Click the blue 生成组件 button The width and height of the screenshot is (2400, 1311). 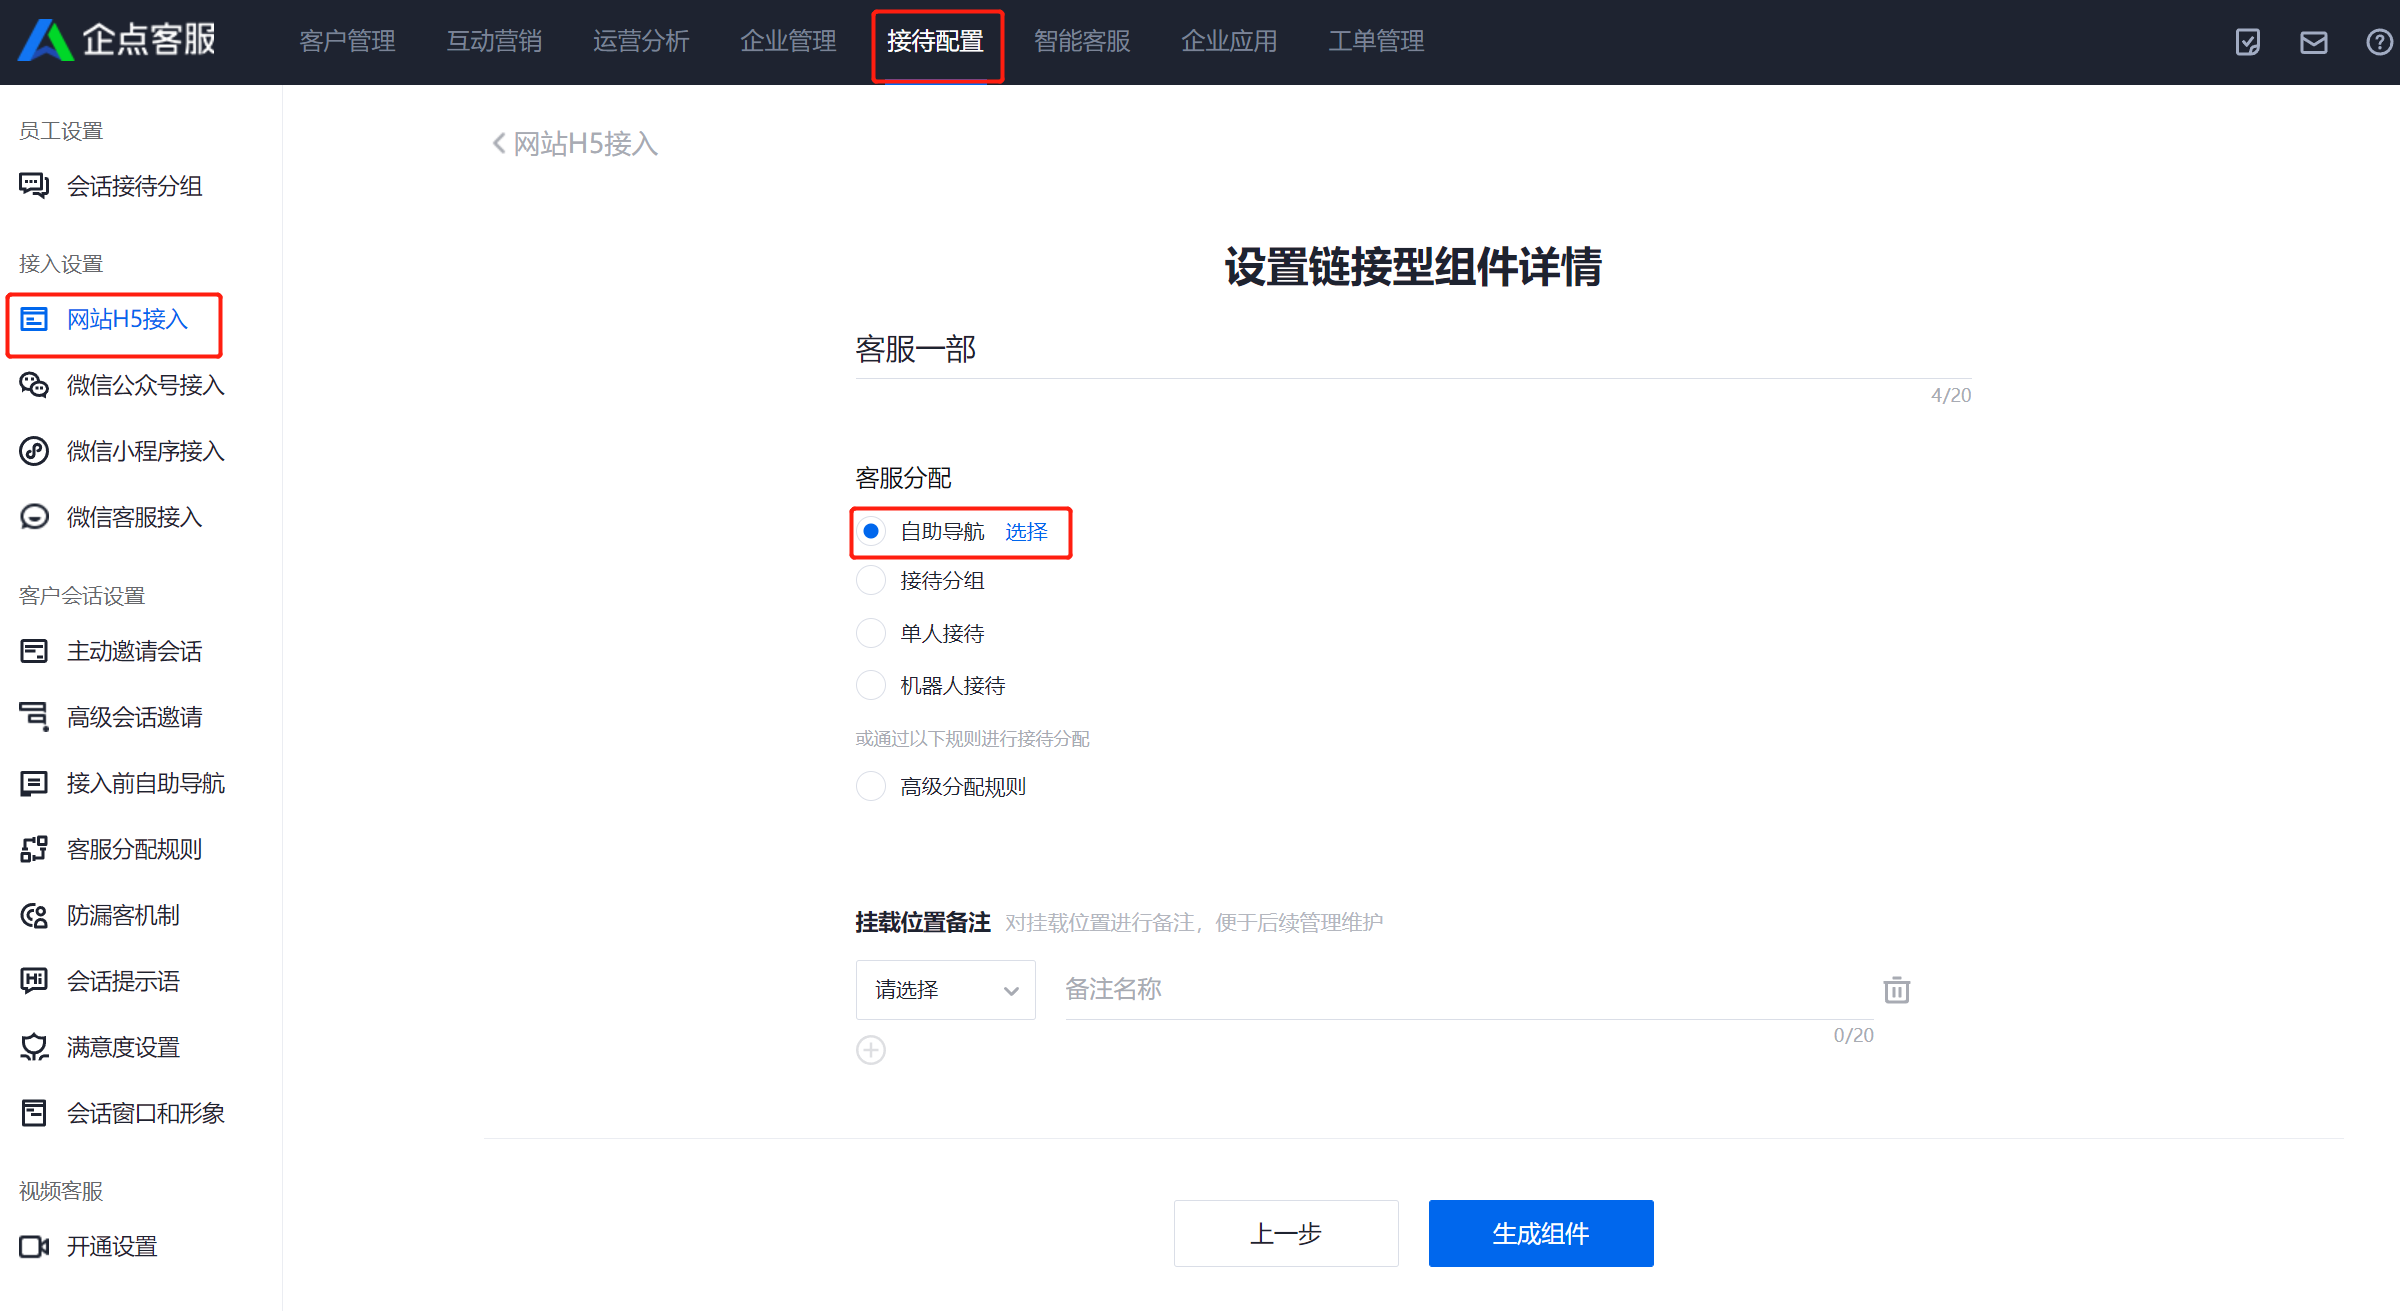click(1540, 1233)
